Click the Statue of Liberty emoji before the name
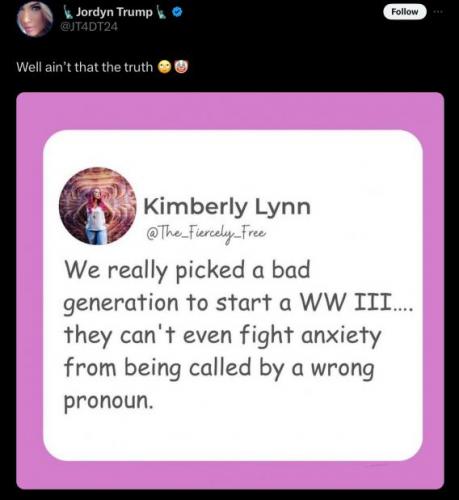Screen dimensions: 459x500 click(x=68, y=12)
